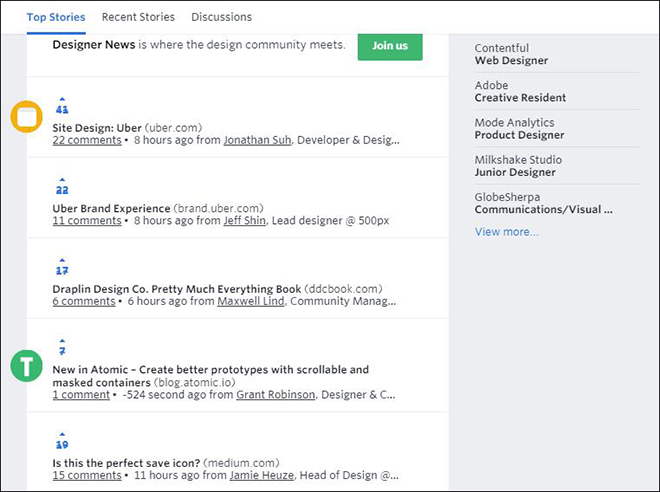View the 6 comments link

click(x=84, y=301)
